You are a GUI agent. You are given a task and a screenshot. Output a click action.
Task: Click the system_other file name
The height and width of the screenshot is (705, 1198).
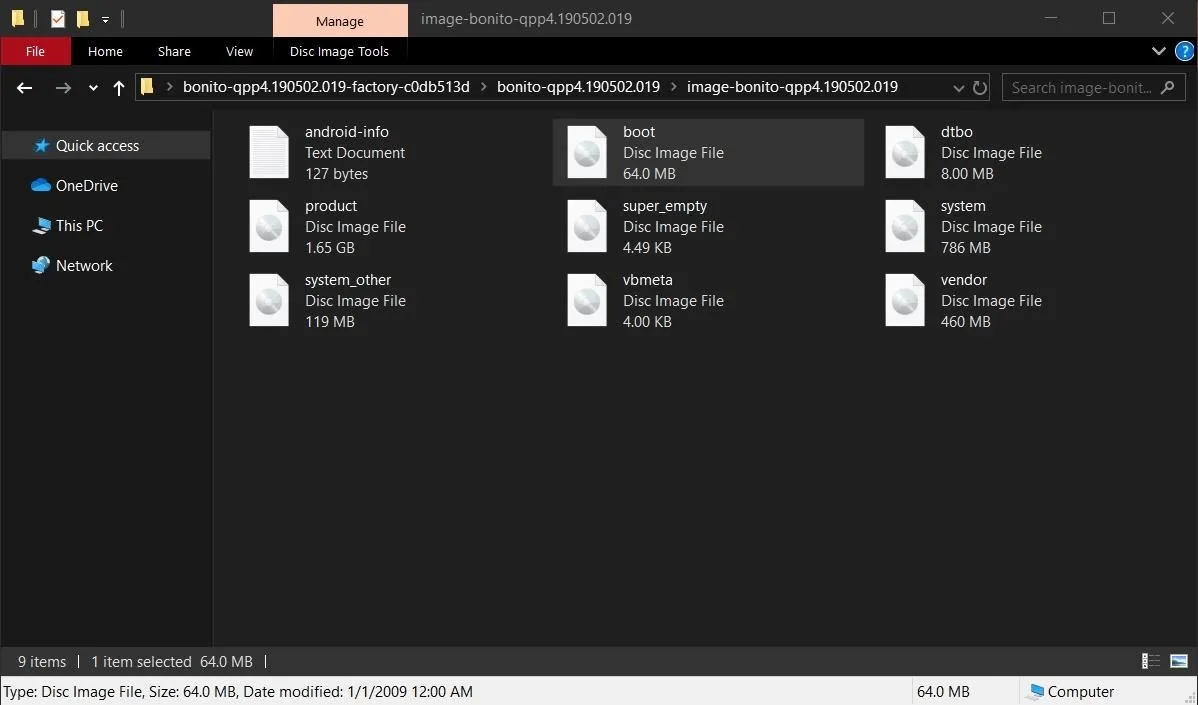tap(348, 280)
